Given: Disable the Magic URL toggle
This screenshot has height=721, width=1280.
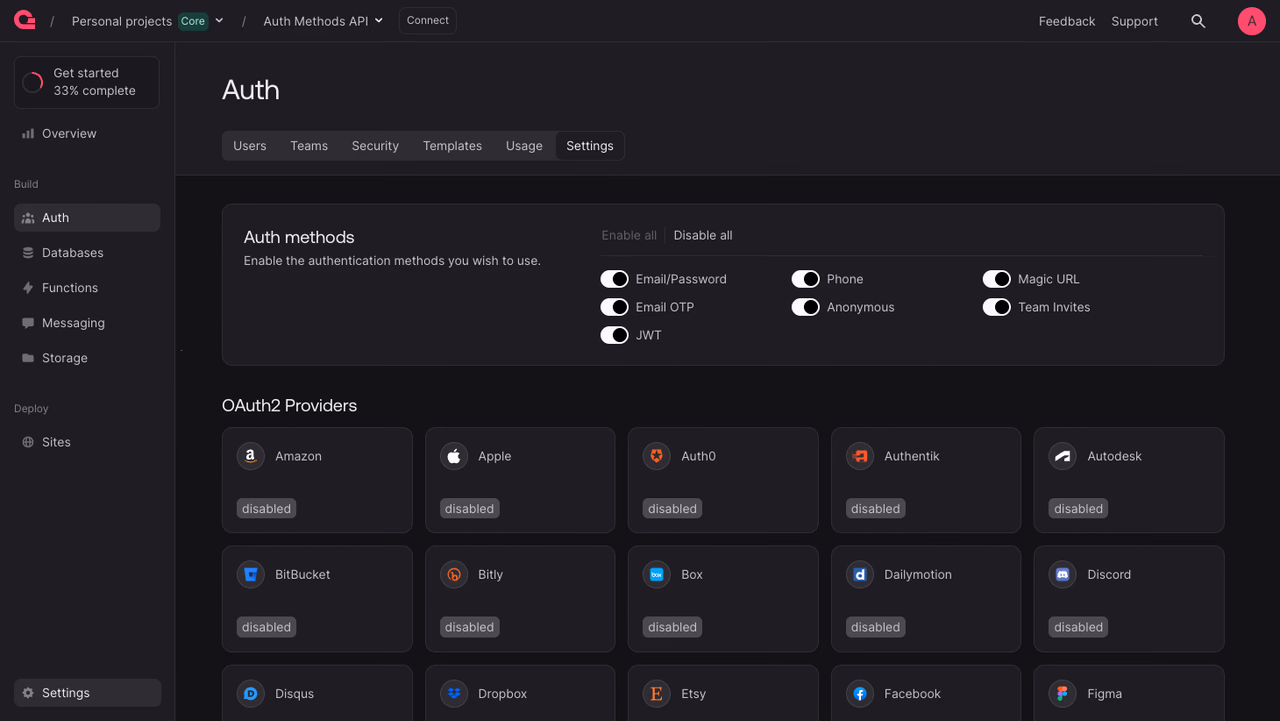Looking at the screenshot, I should pos(996,279).
